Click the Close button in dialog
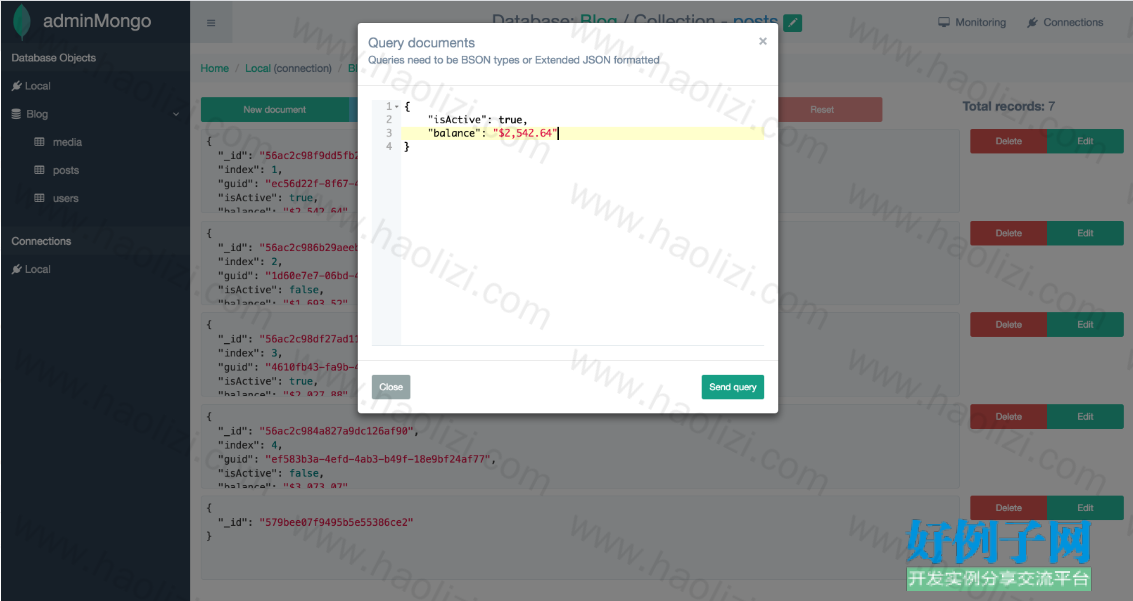Image resolution: width=1133 pixels, height=601 pixels. coord(391,387)
